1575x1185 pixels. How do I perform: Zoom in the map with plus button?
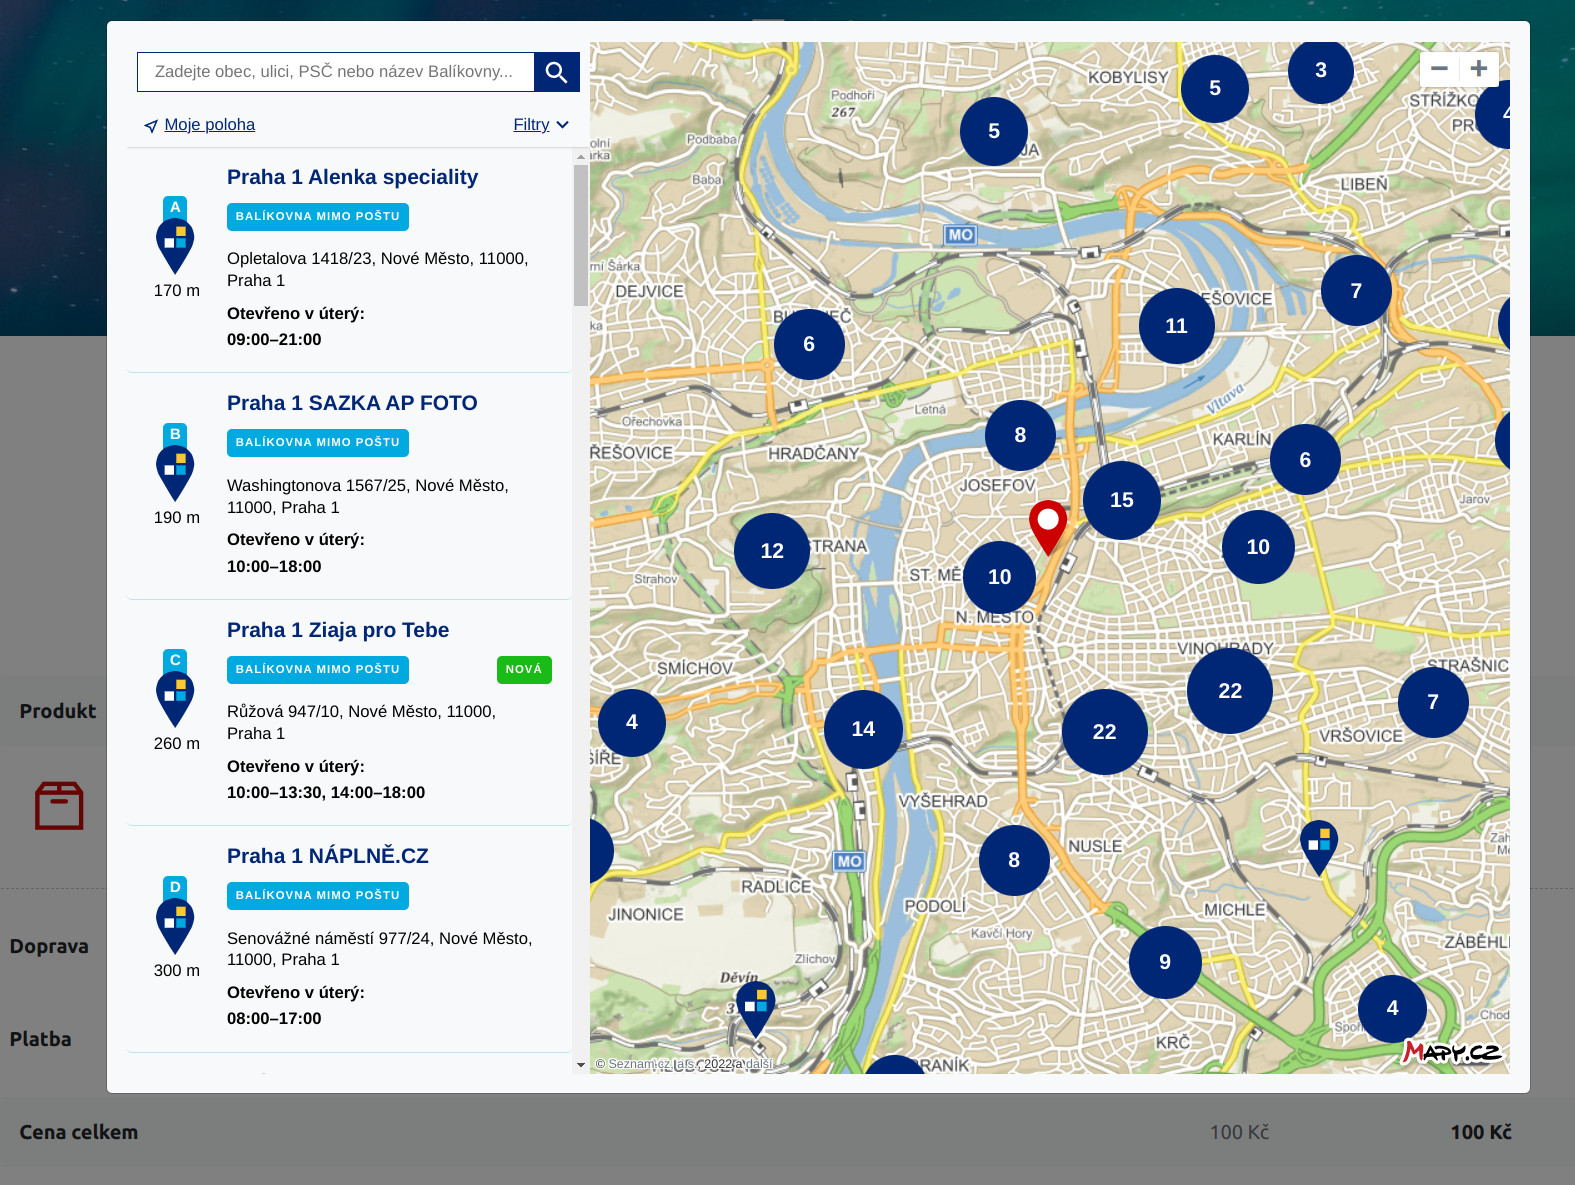(1479, 68)
